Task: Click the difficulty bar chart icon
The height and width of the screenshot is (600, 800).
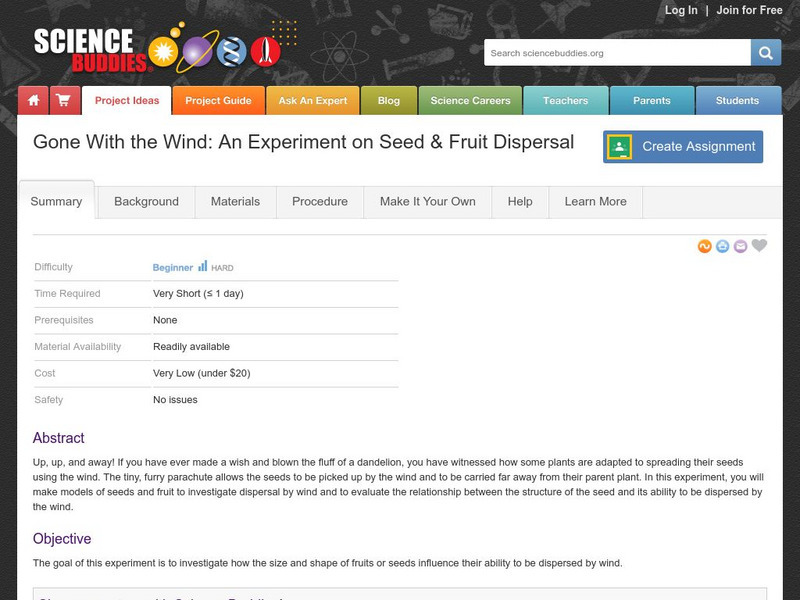Action: pyautogui.click(x=203, y=266)
